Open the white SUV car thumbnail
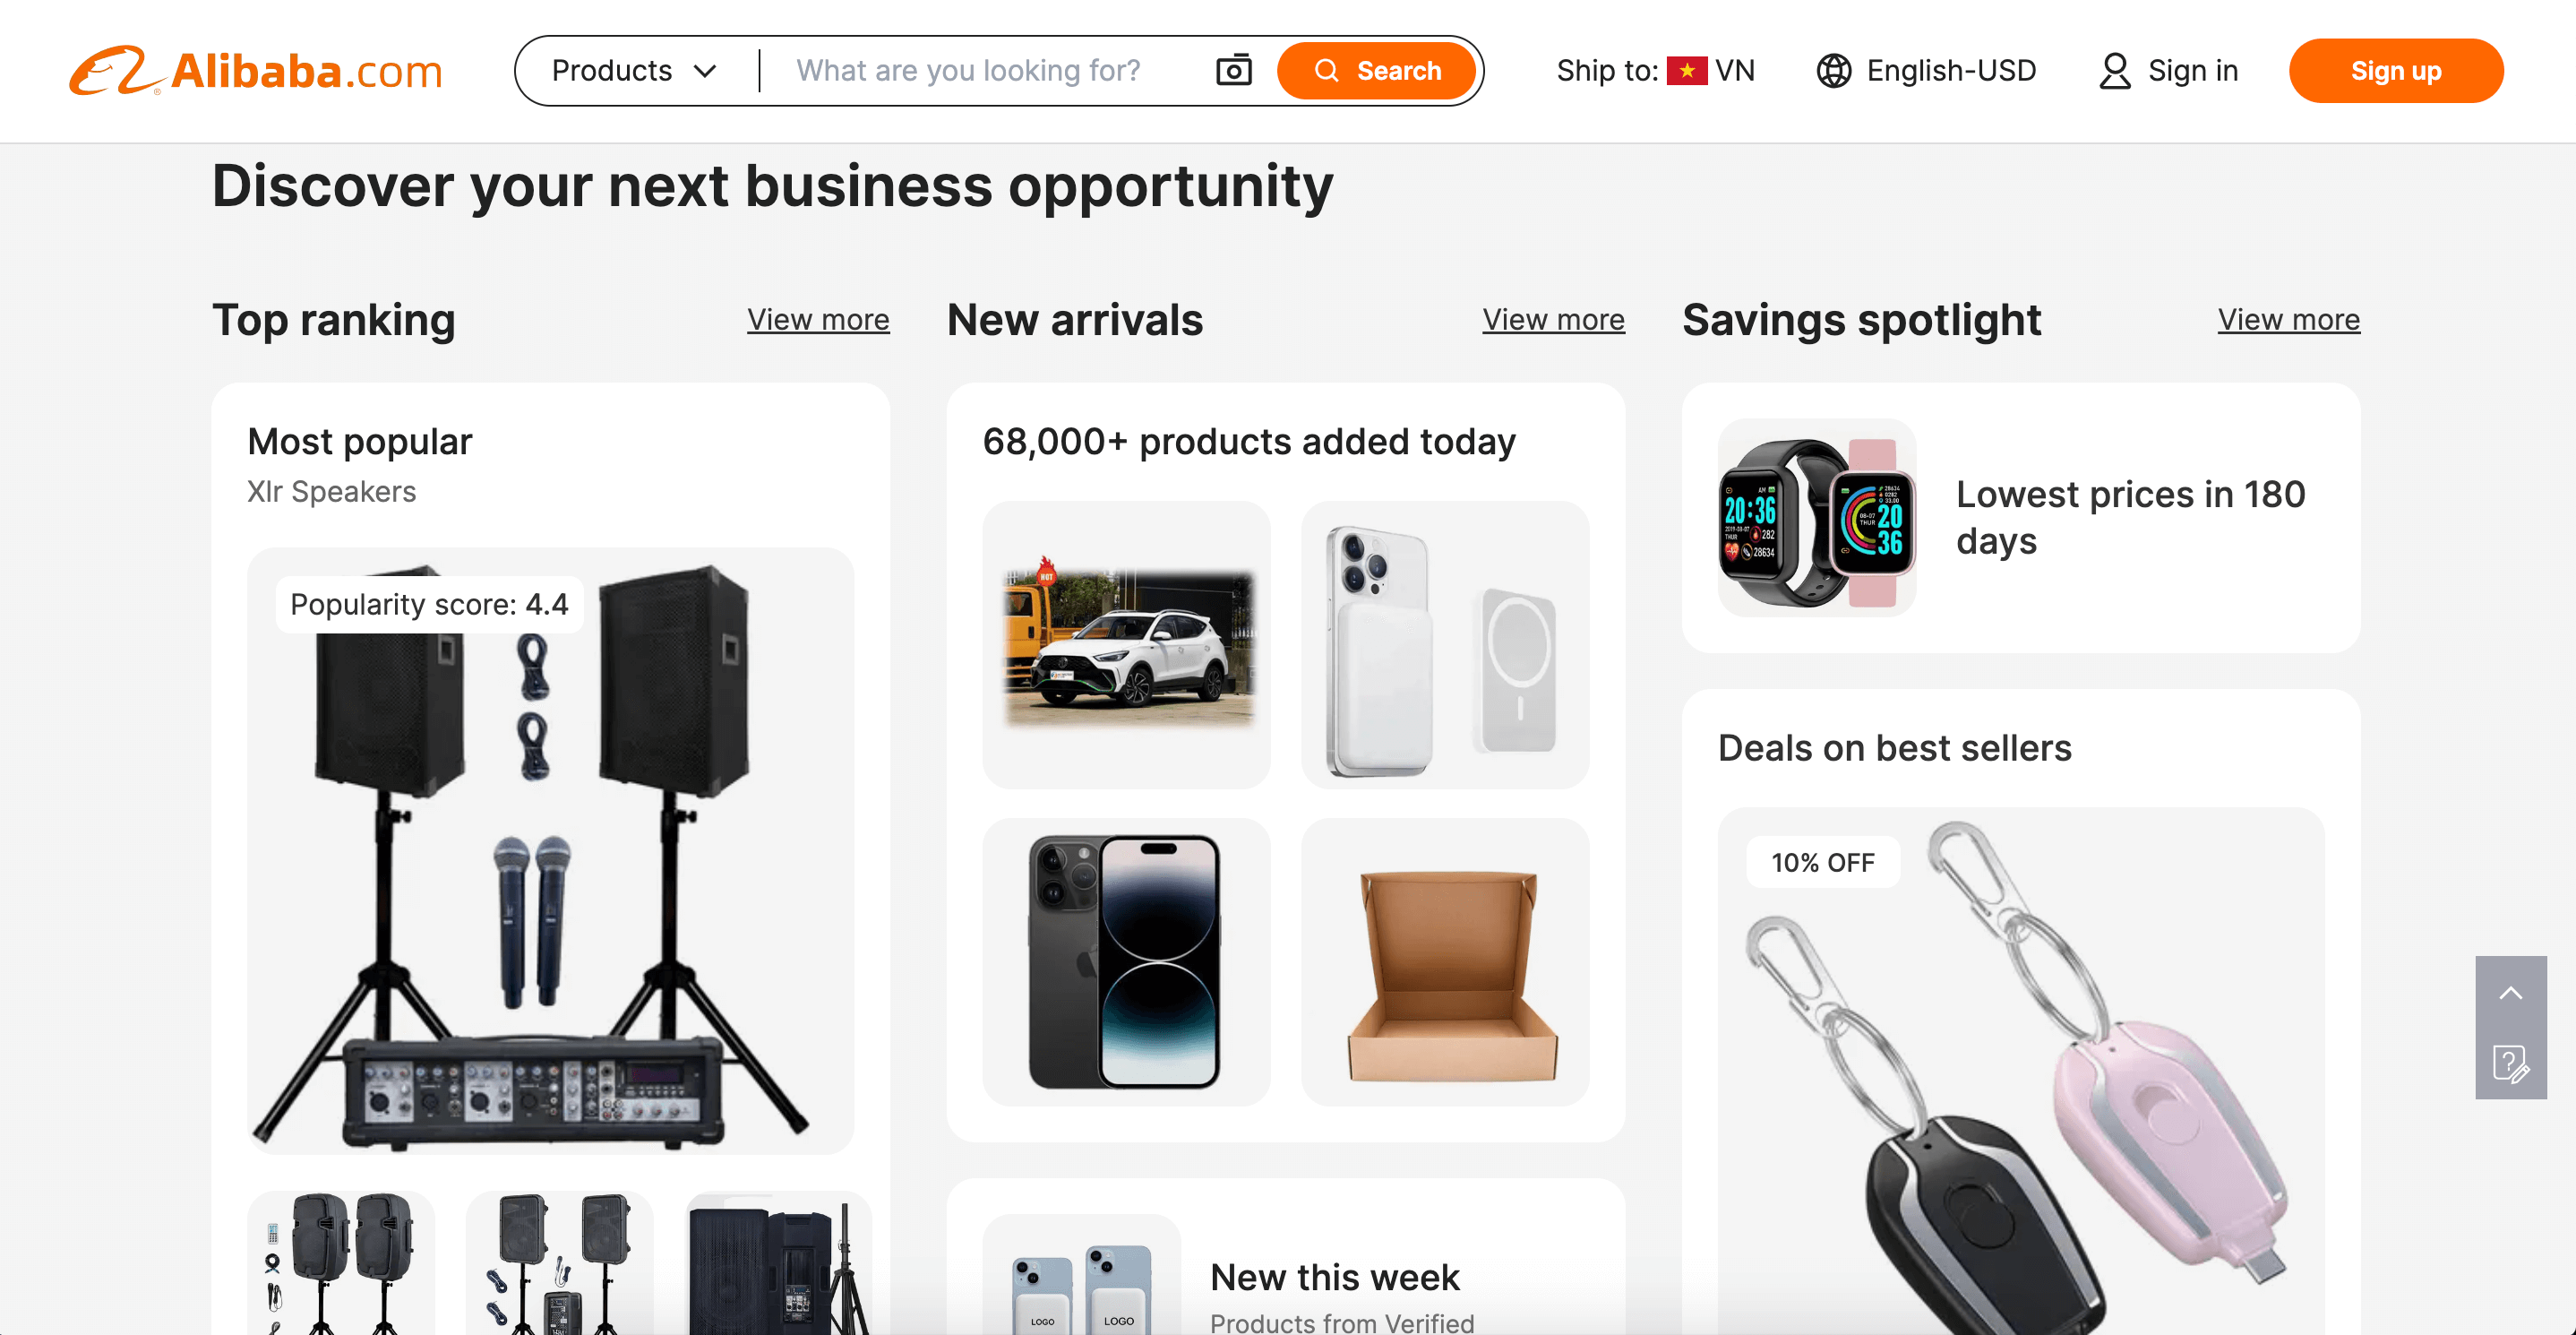 [1126, 645]
